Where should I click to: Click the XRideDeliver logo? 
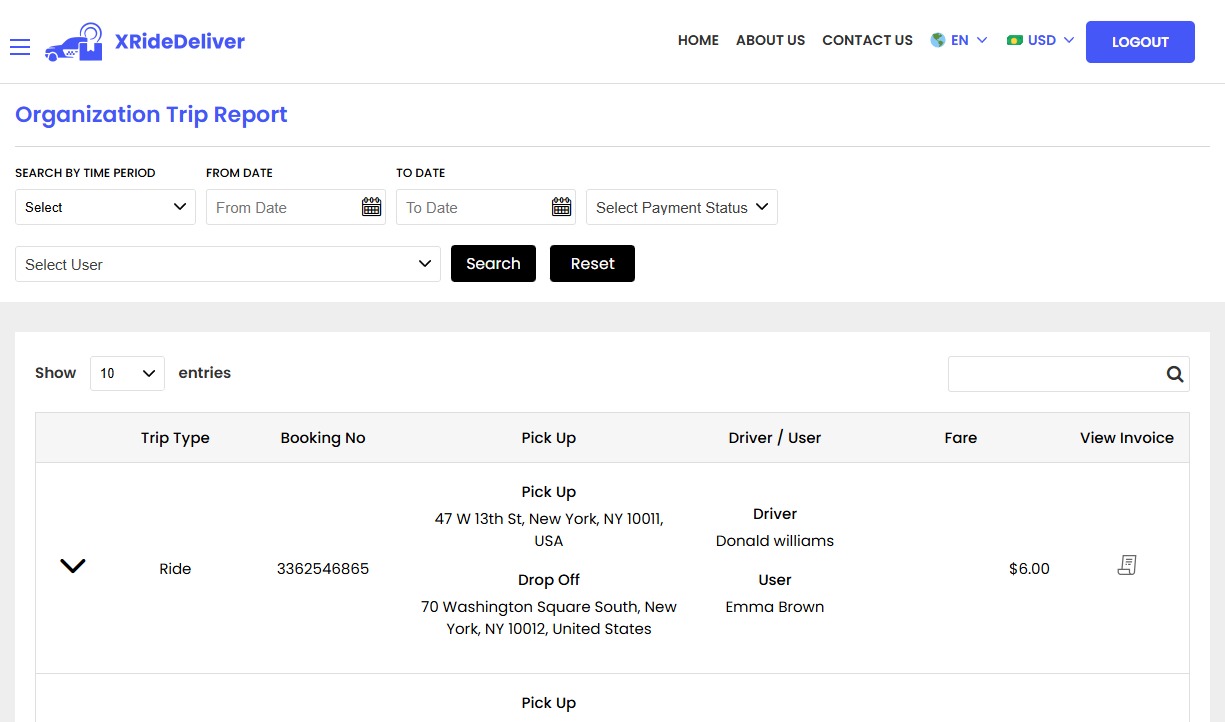pos(145,42)
